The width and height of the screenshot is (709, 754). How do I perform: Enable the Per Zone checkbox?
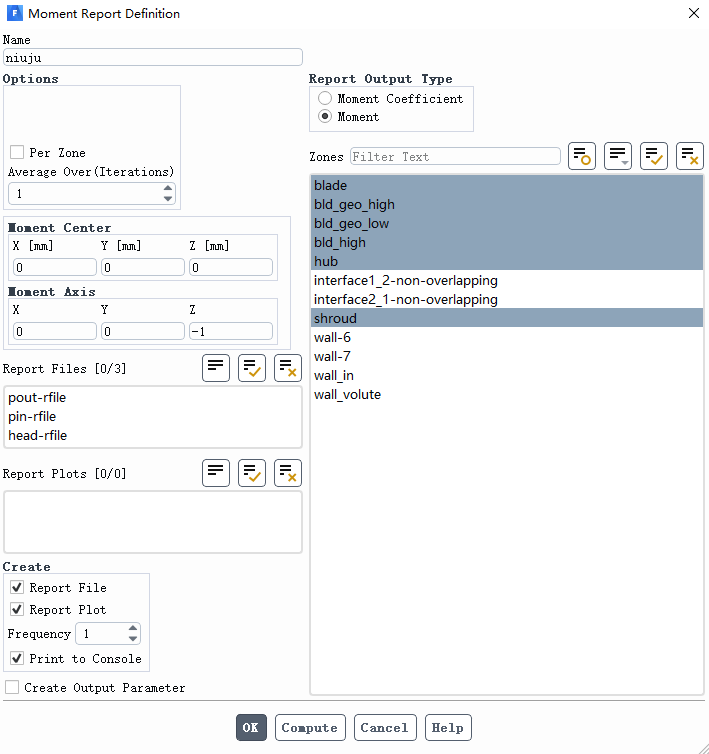[17, 153]
